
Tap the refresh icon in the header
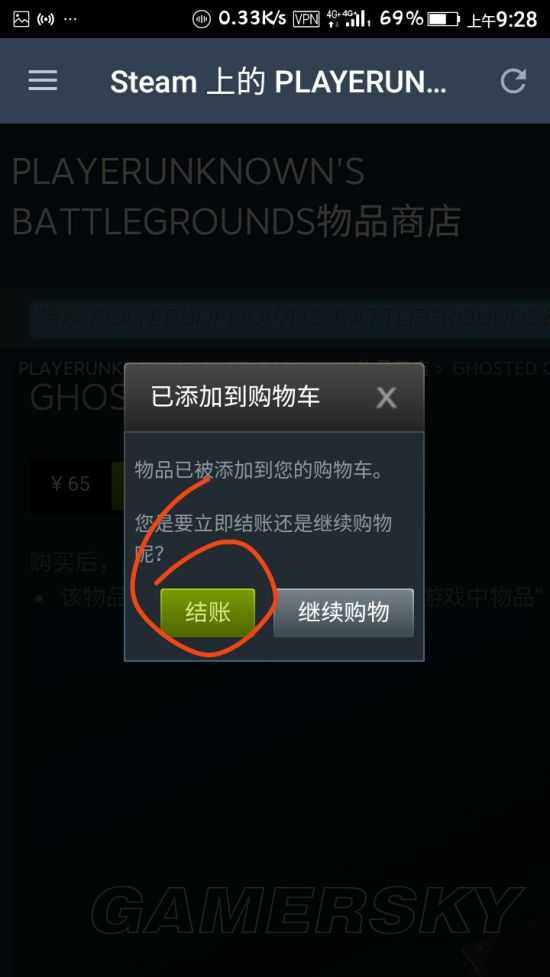coord(514,80)
